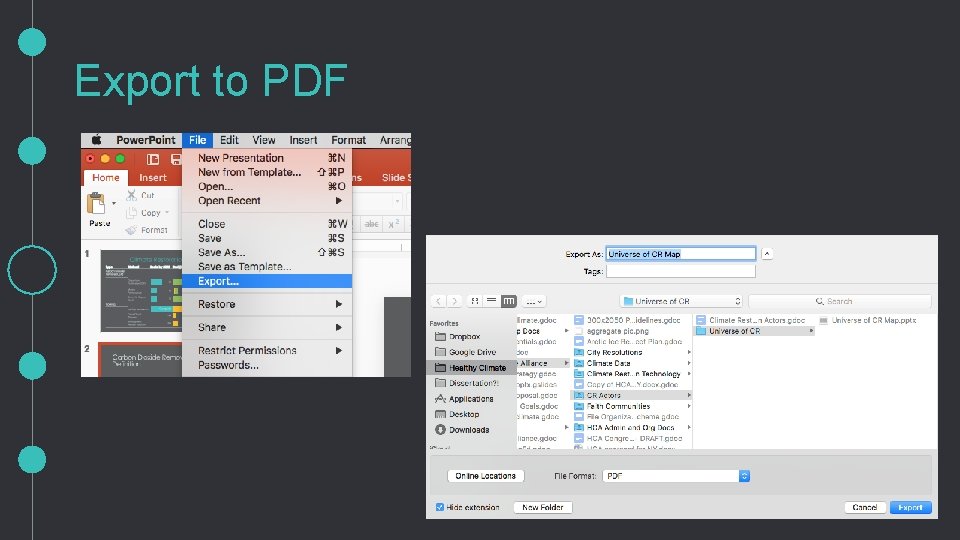Open the File menu
Viewport: 960px width, 540px height.
[197, 140]
